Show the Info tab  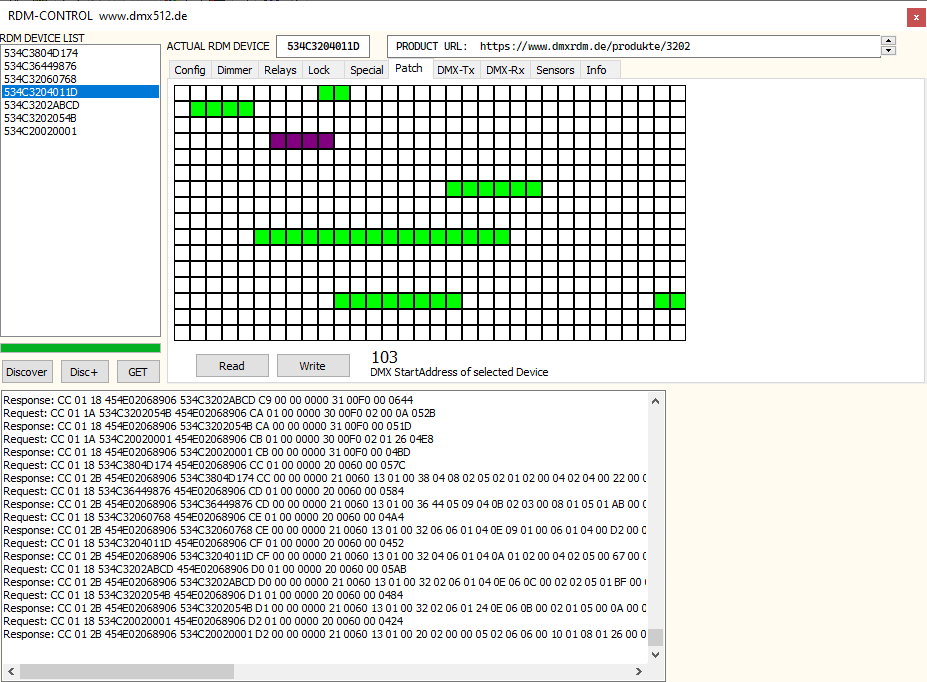pos(596,70)
